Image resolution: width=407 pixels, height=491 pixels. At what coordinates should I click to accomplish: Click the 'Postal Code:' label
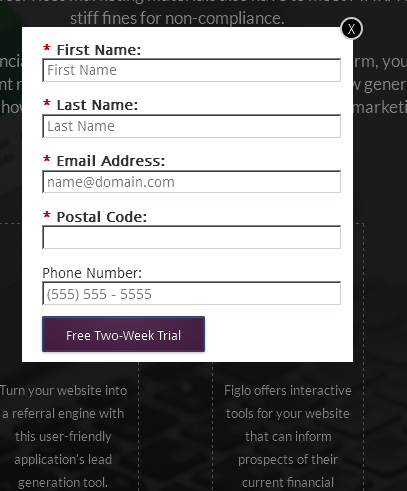[x=102, y=217]
